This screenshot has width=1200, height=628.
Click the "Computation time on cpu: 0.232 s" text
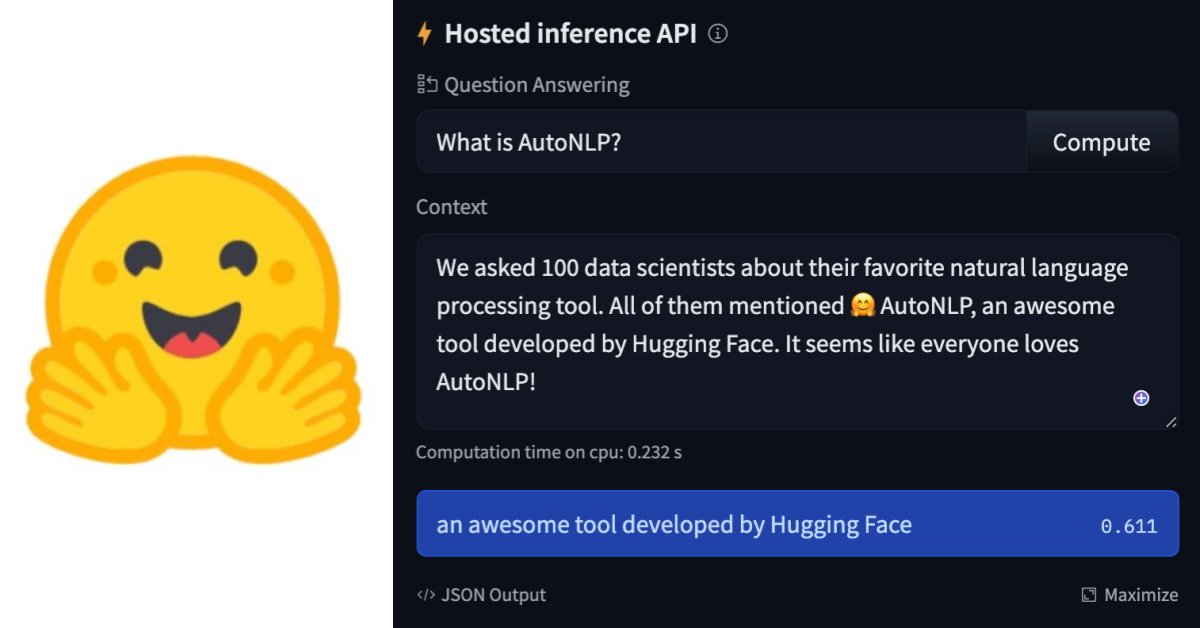pos(549,452)
